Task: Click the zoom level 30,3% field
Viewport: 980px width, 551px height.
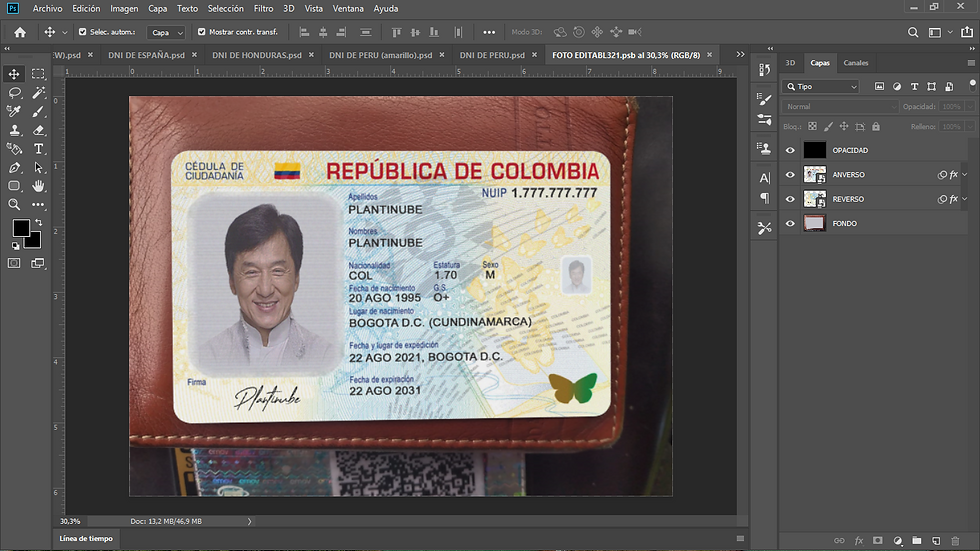Action: (71, 521)
